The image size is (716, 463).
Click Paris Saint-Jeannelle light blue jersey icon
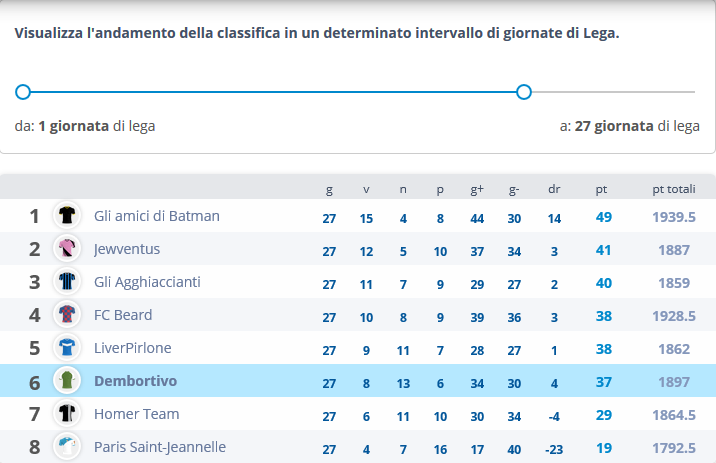pos(67,446)
